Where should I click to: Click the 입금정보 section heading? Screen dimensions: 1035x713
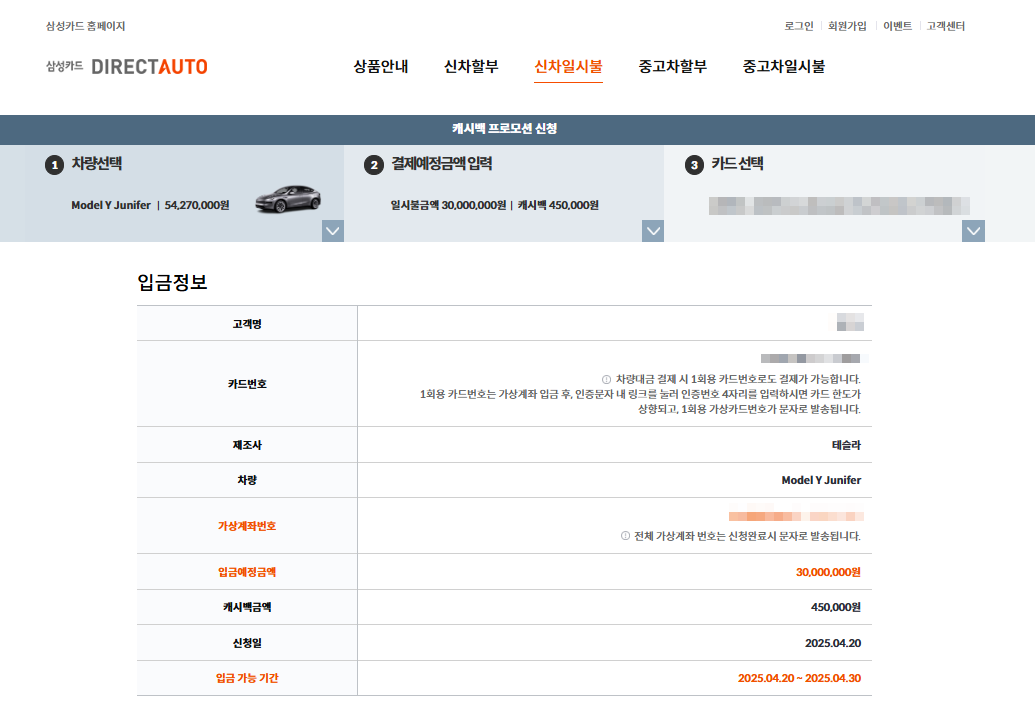tap(172, 283)
